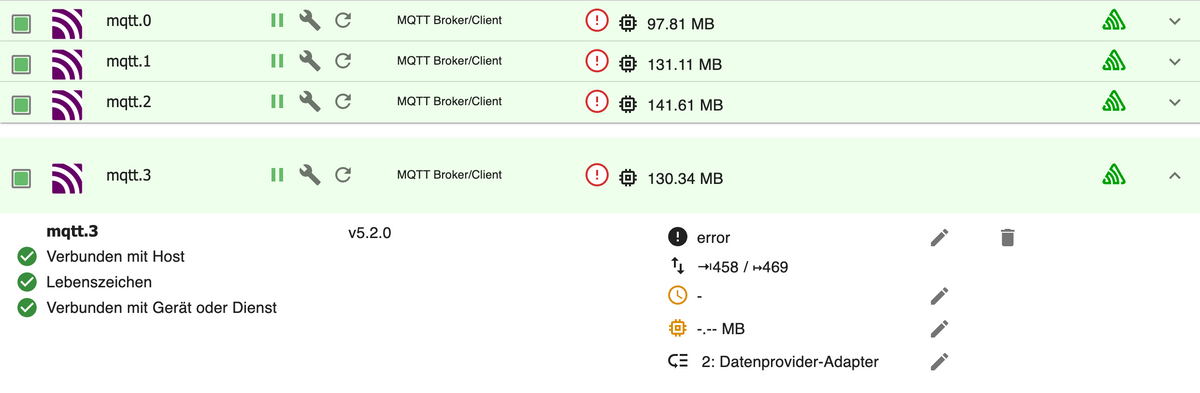Expand the mqtt.1 row chevron

click(x=1175, y=61)
